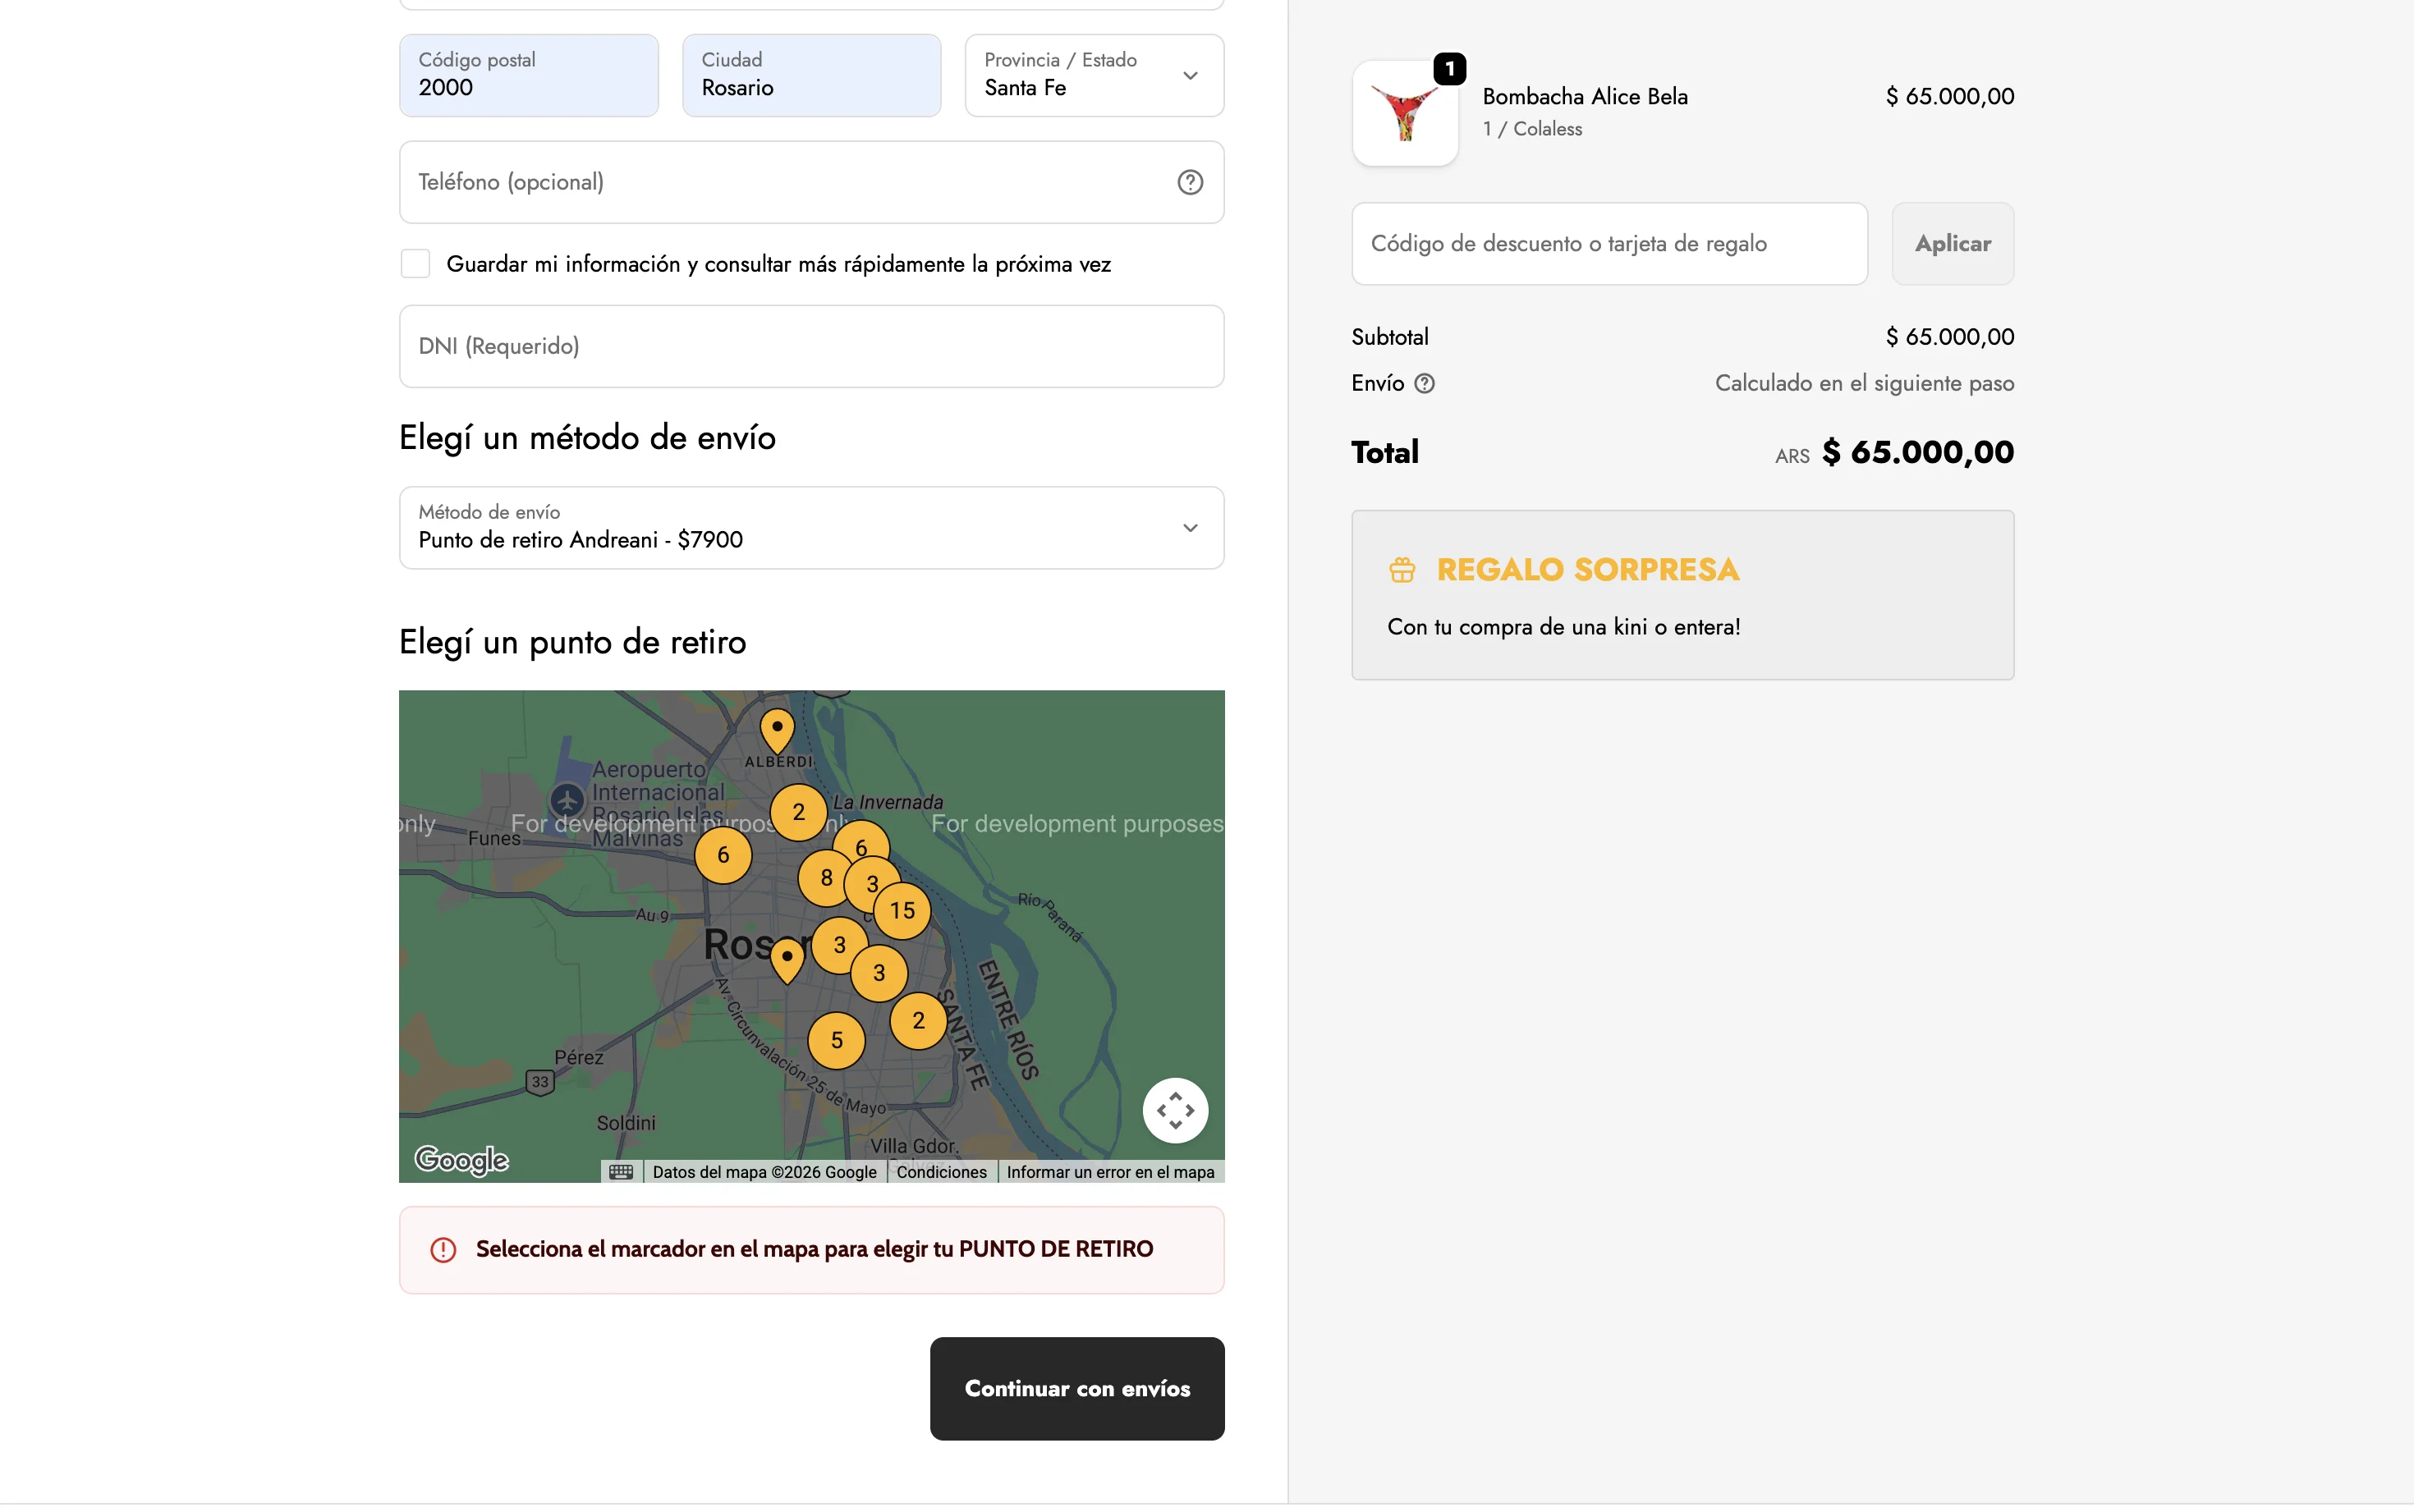Open map Condiciones link
This screenshot has width=2414, height=1512.
pyautogui.click(x=941, y=1172)
